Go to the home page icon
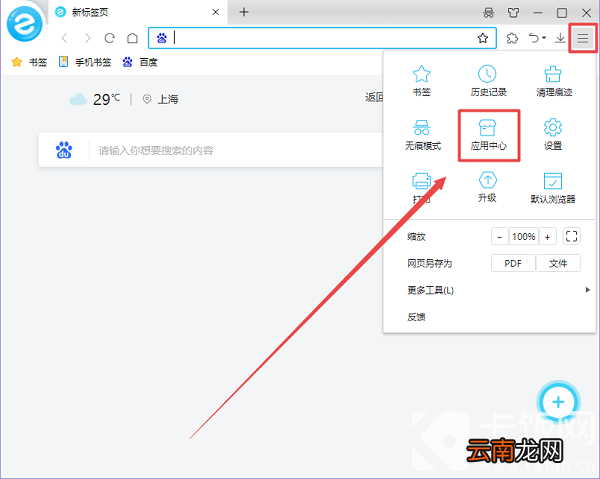 coord(132,38)
